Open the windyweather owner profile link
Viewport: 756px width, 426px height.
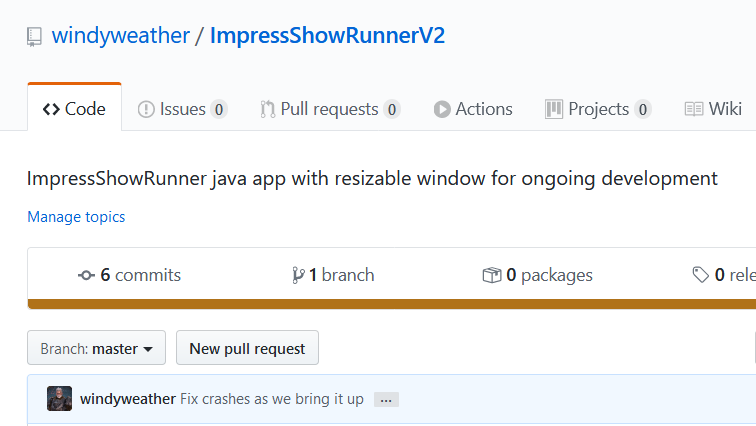tap(120, 36)
